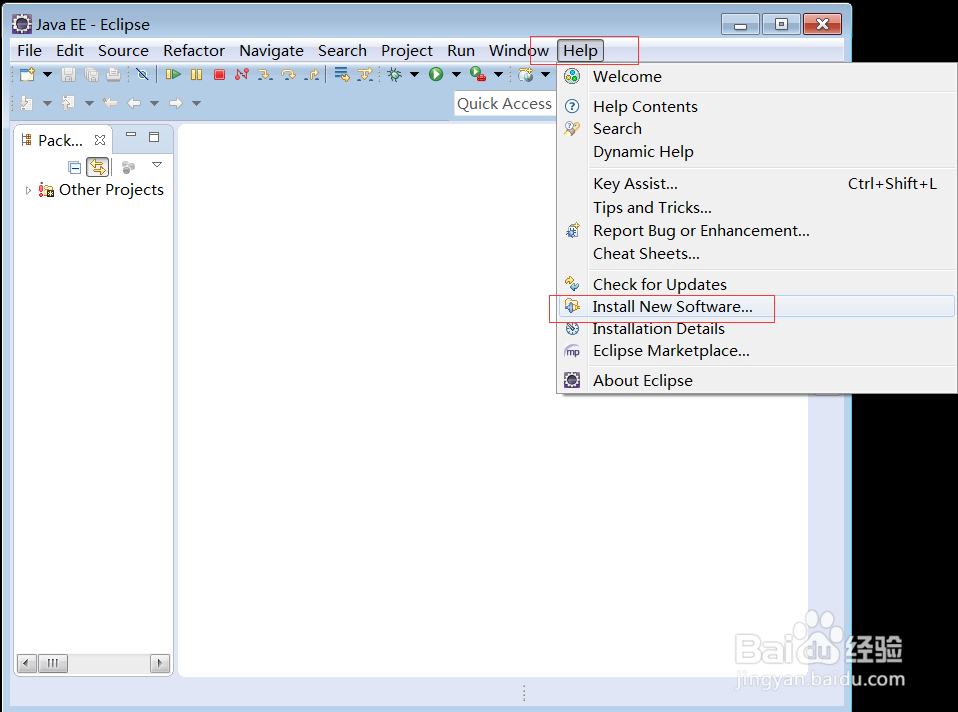
Task: Open the green Run dropdown arrow
Action: coord(456,75)
